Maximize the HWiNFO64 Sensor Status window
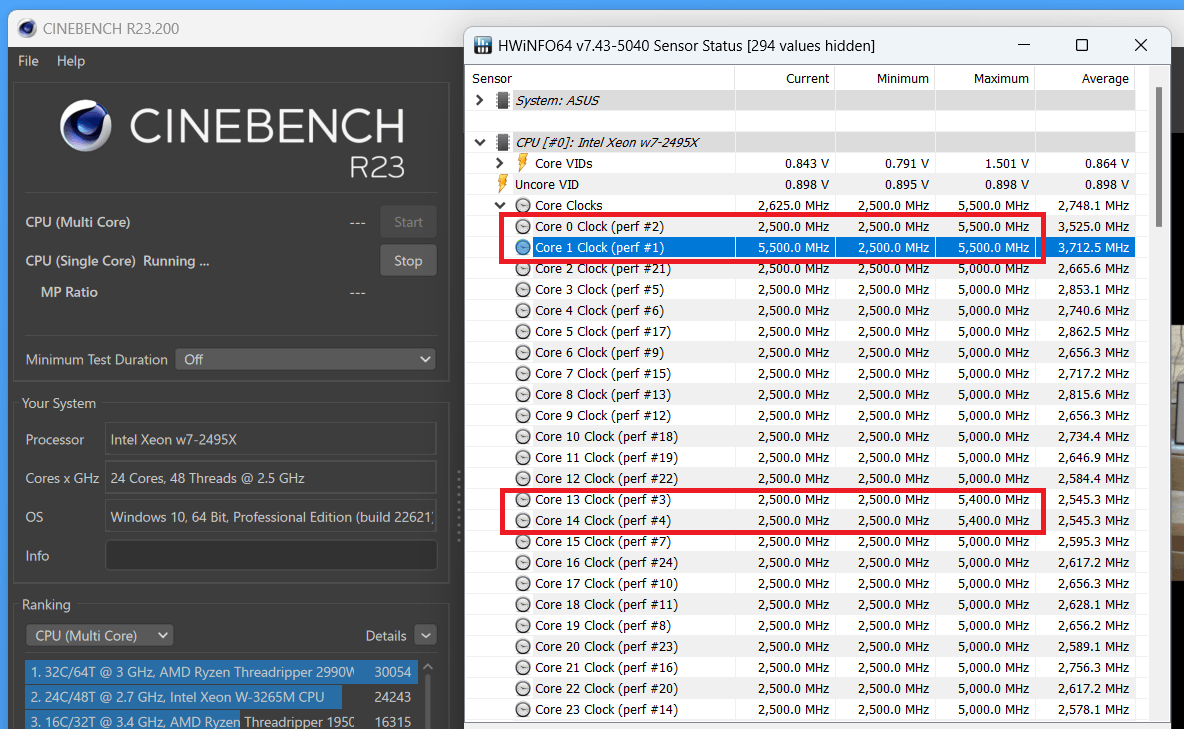This screenshot has height=729, width=1184. click(x=1081, y=45)
